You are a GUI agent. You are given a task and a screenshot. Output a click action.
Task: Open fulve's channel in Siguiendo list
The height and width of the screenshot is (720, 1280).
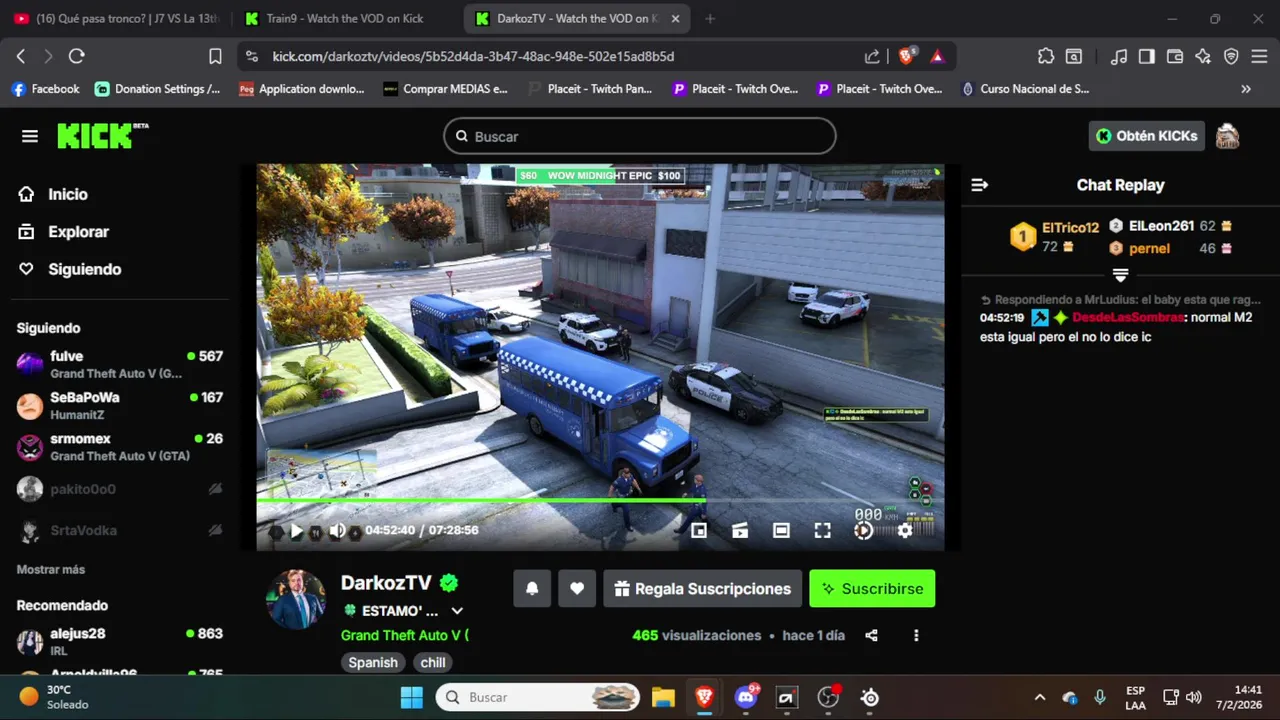coord(120,364)
